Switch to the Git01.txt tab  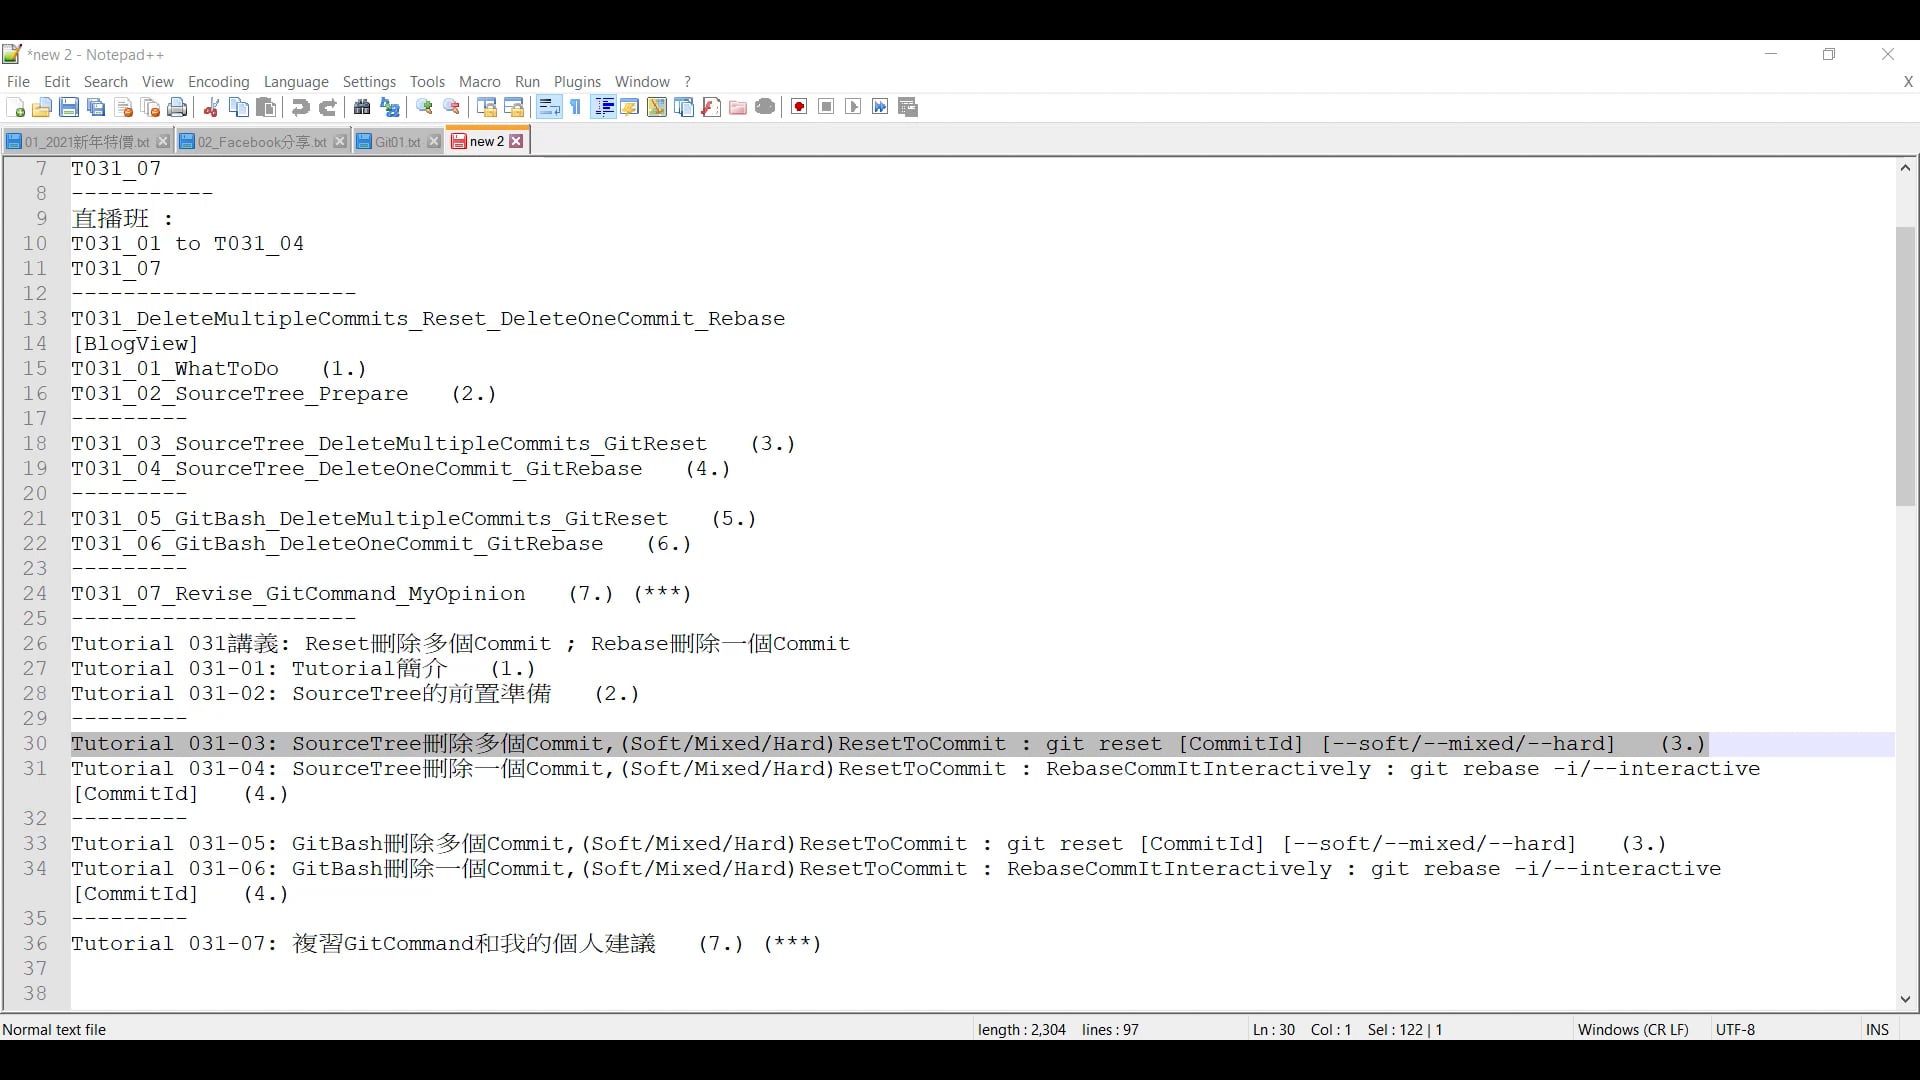(394, 141)
